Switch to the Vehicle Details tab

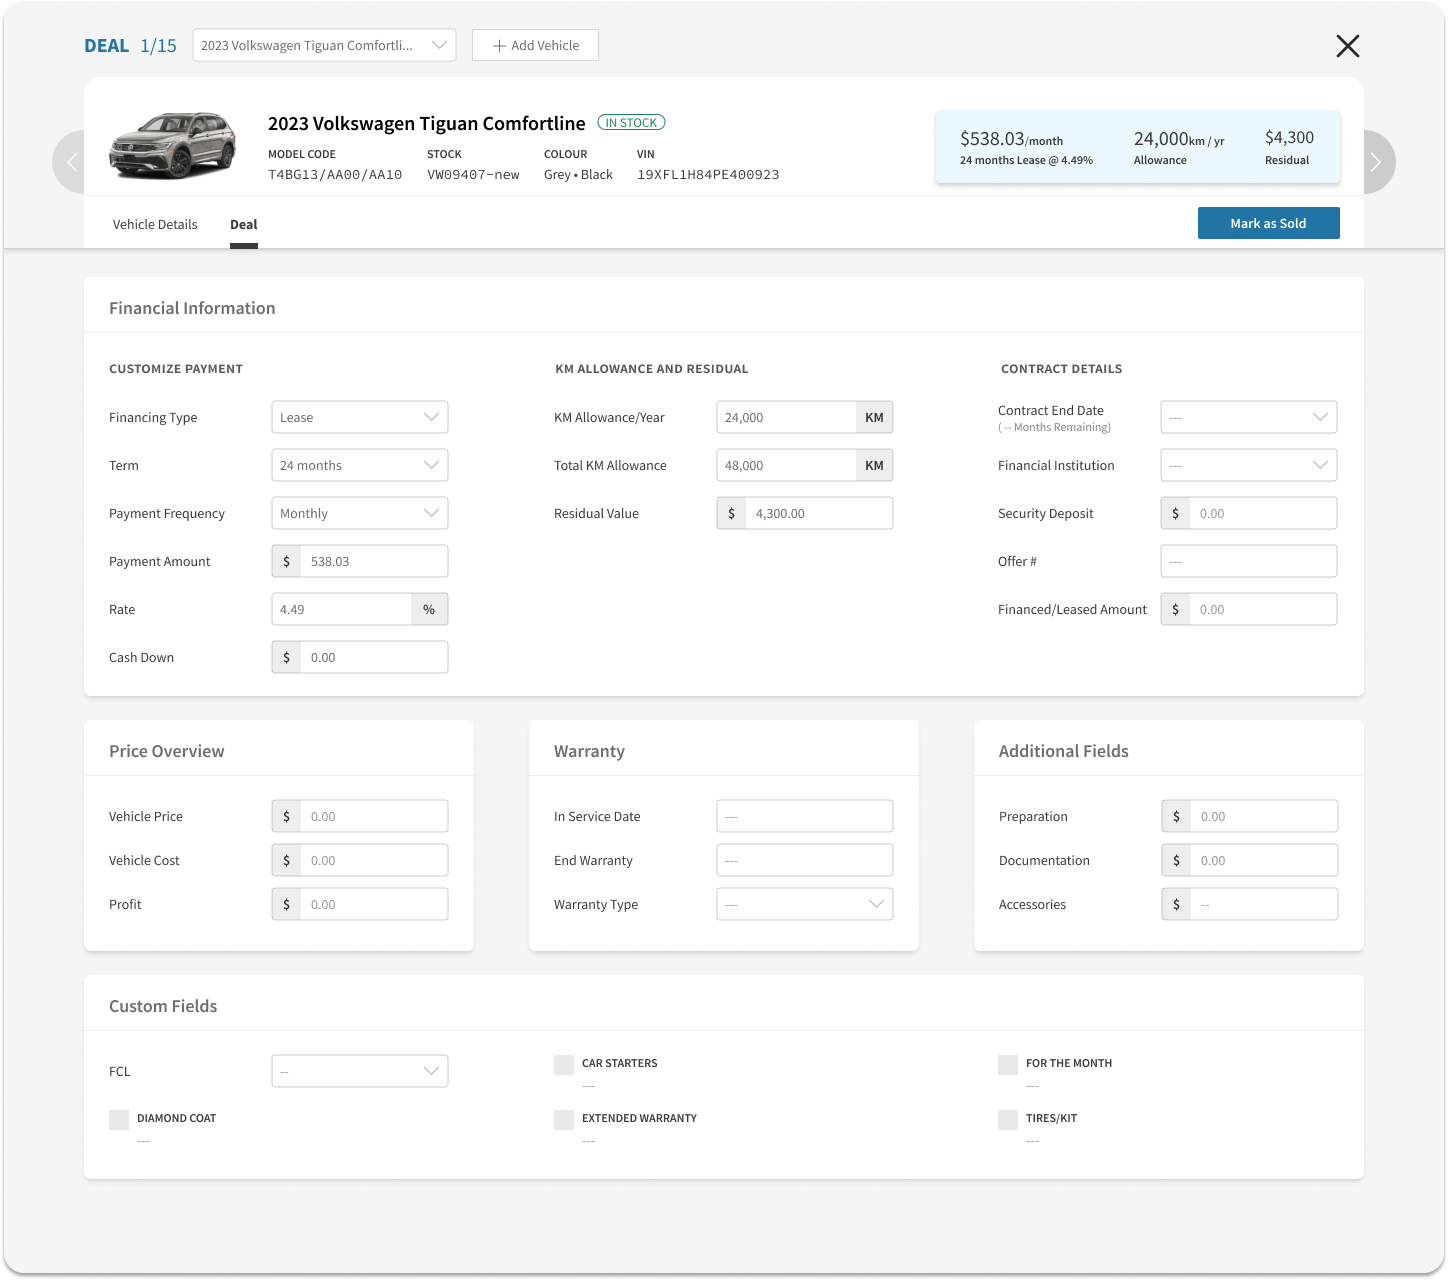tap(155, 225)
